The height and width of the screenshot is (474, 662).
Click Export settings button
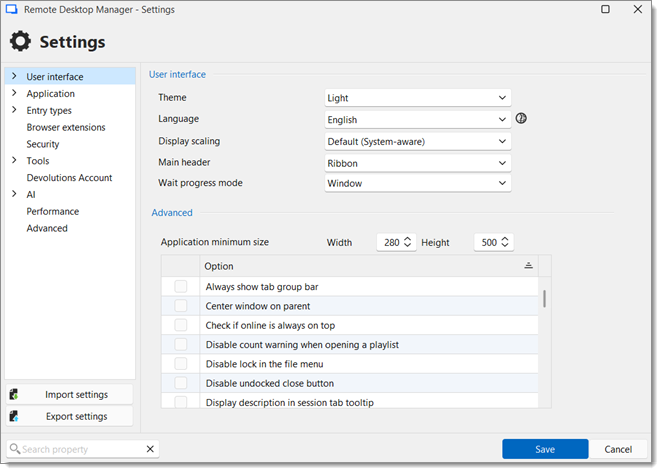point(70,416)
